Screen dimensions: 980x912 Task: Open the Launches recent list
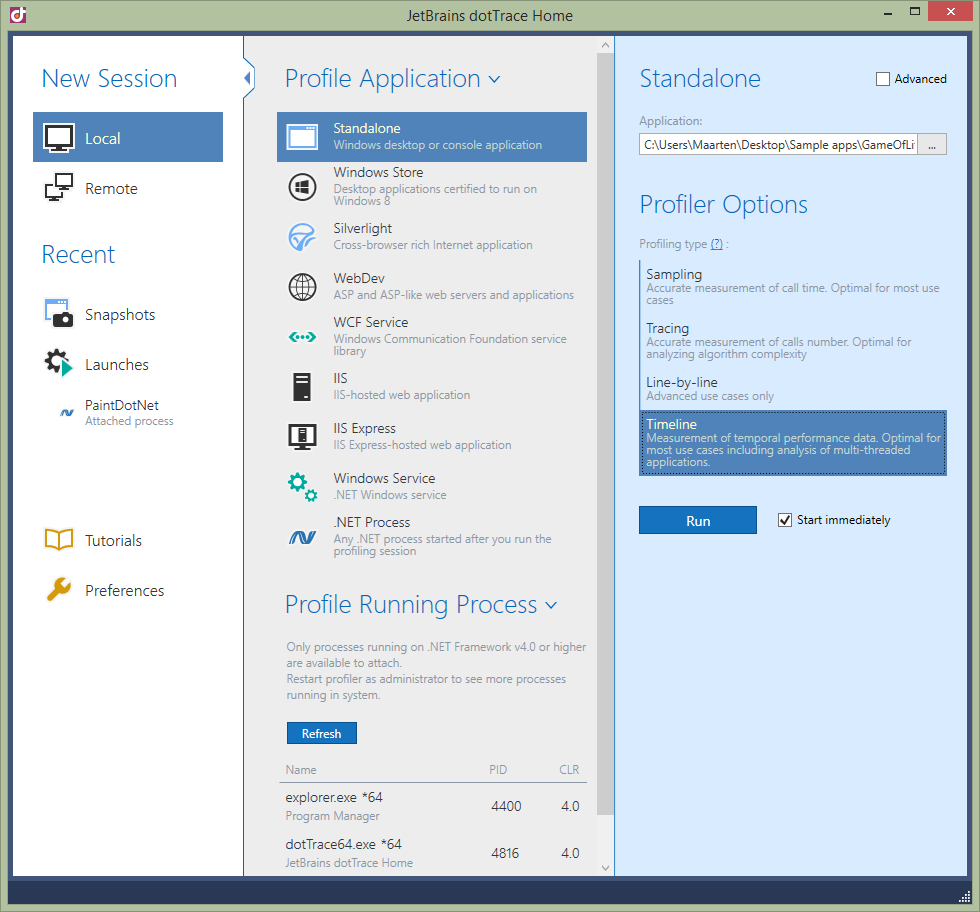(128, 364)
